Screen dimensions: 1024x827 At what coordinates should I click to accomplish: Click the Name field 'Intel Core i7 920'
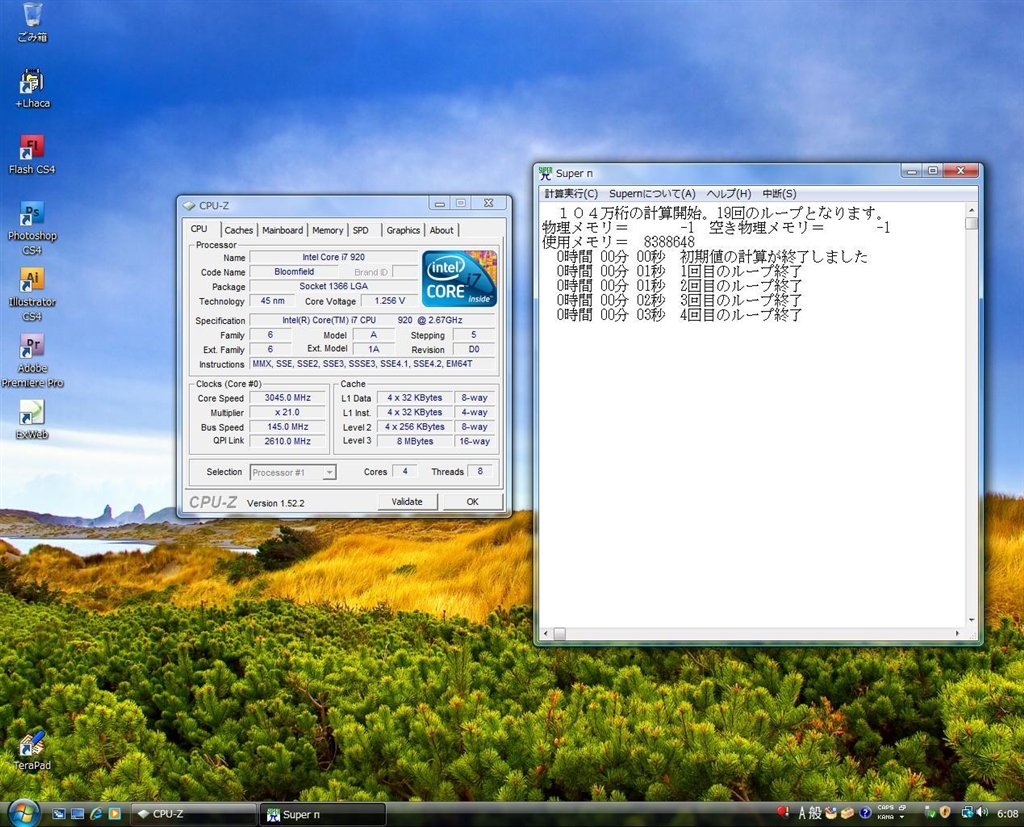(x=334, y=257)
